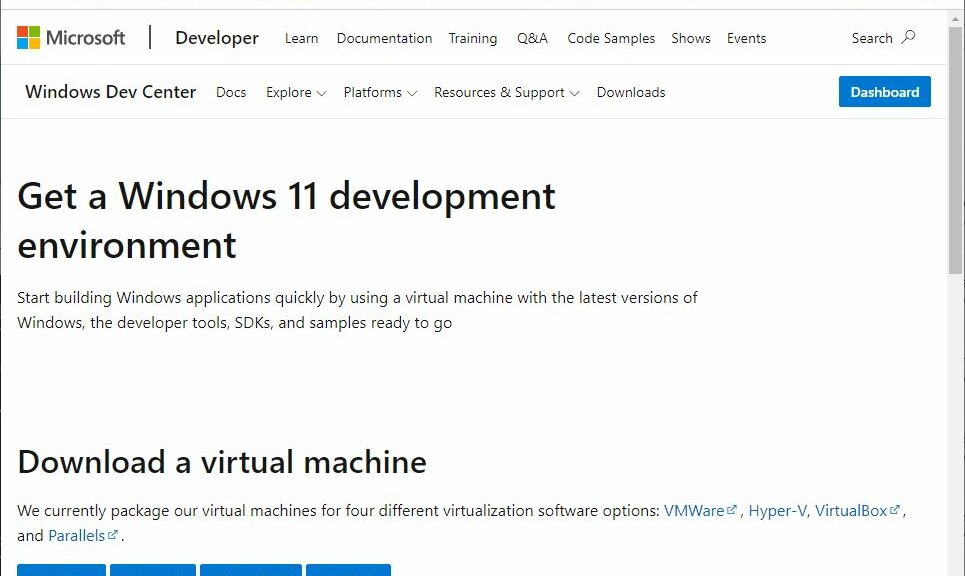Follow the VMWare external link
Viewport: 965px width, 576px height.
pyautogui.click(x=700, y=511)
